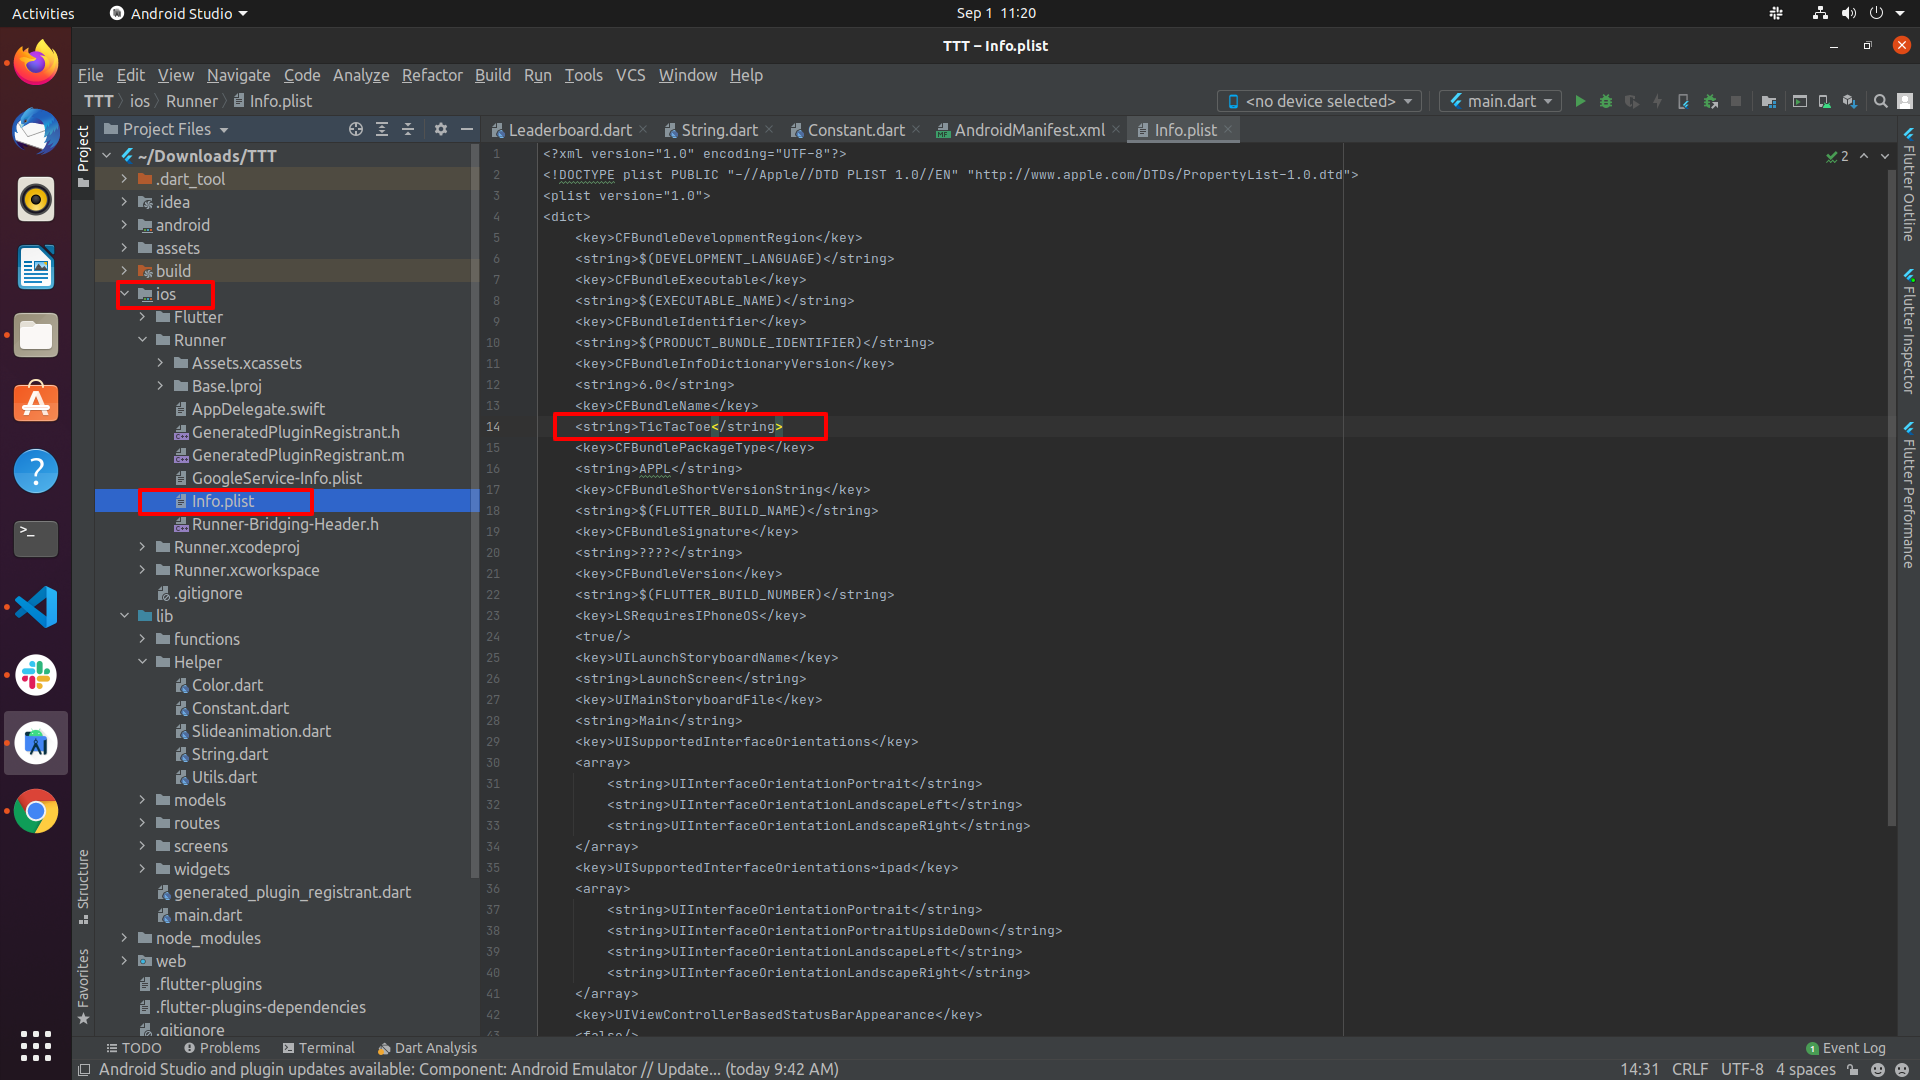This screenshot has height=1080, width=1920.
Task: Start debugging with the green bug icon
Action: coord(1606,101)
